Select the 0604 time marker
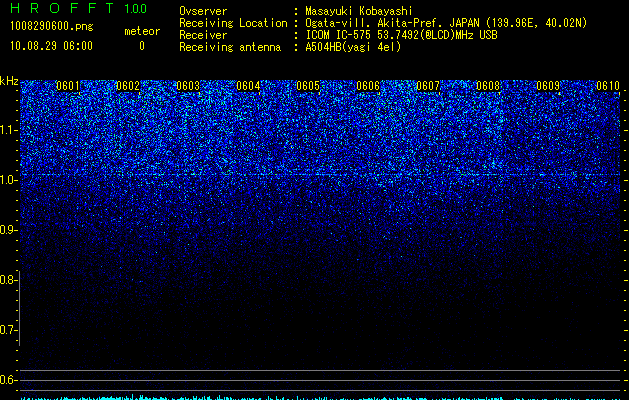 click(x=248, y=86)
